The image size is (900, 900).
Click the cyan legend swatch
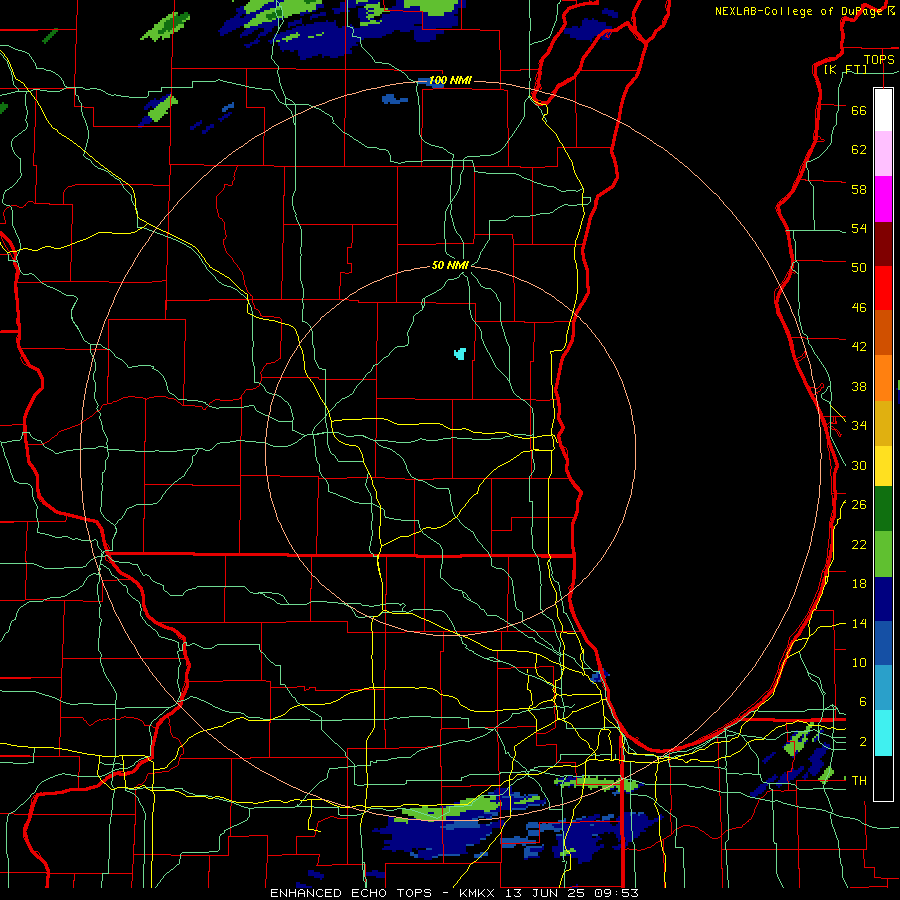click(x=883, y=733)
